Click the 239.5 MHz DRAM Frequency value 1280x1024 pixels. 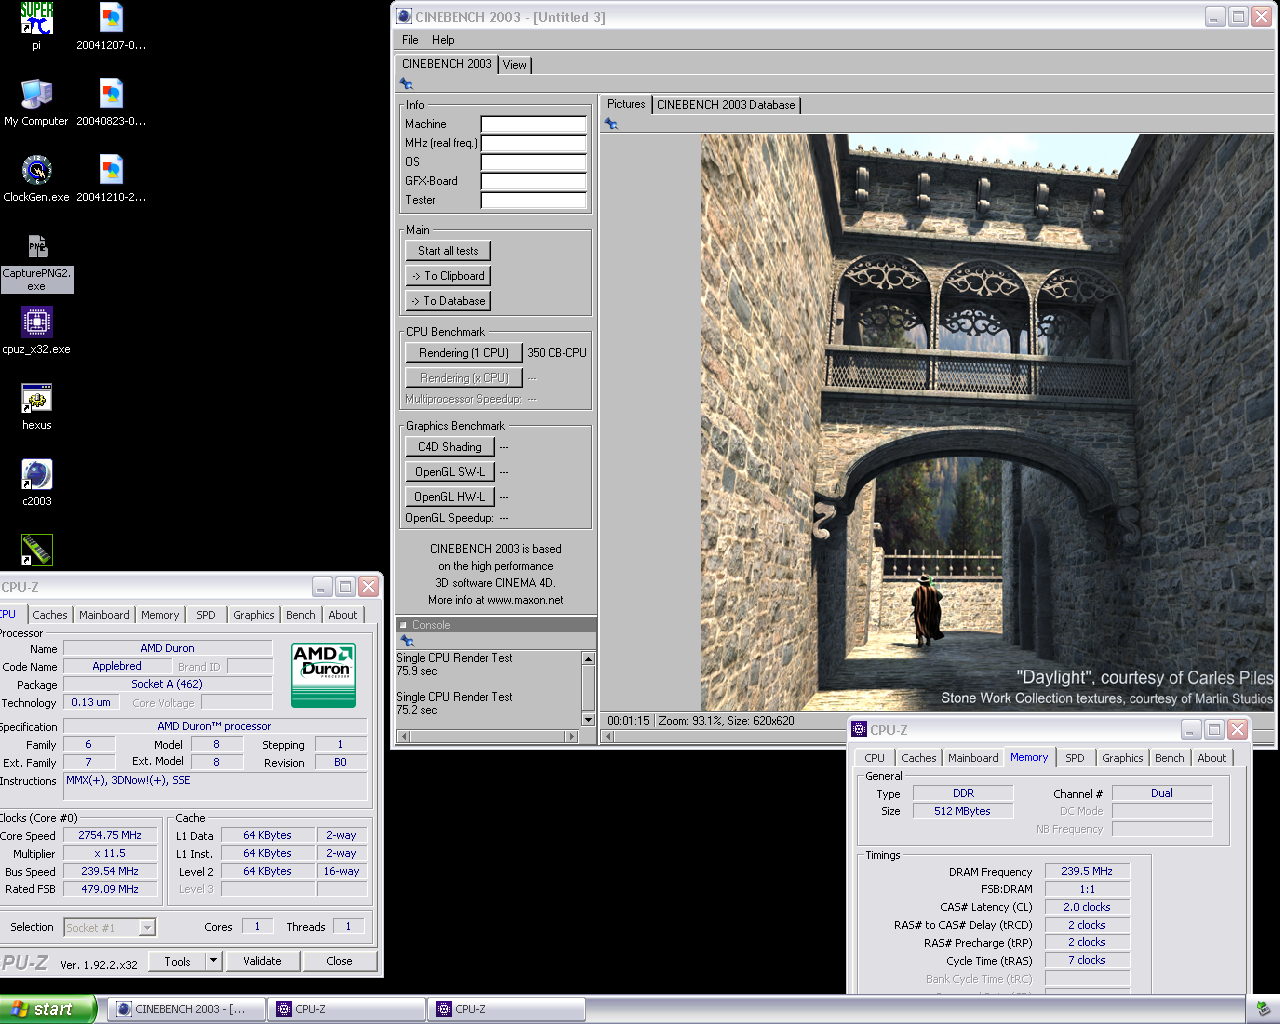point(1087,872)
